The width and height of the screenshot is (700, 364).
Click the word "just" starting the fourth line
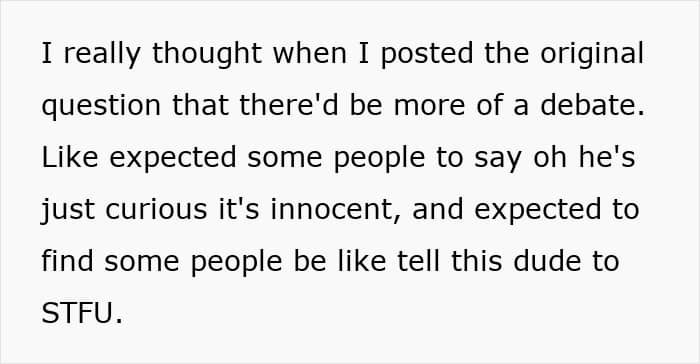pos(68,210)
